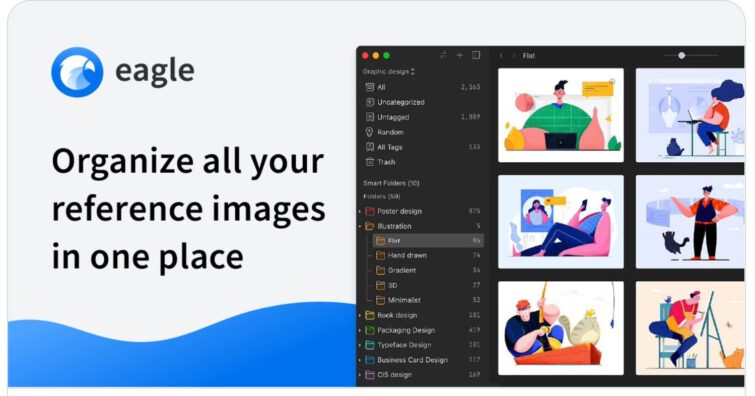
Task: Open the fisherman with cat illustration thumbnail
Action: tap(561, 328)
